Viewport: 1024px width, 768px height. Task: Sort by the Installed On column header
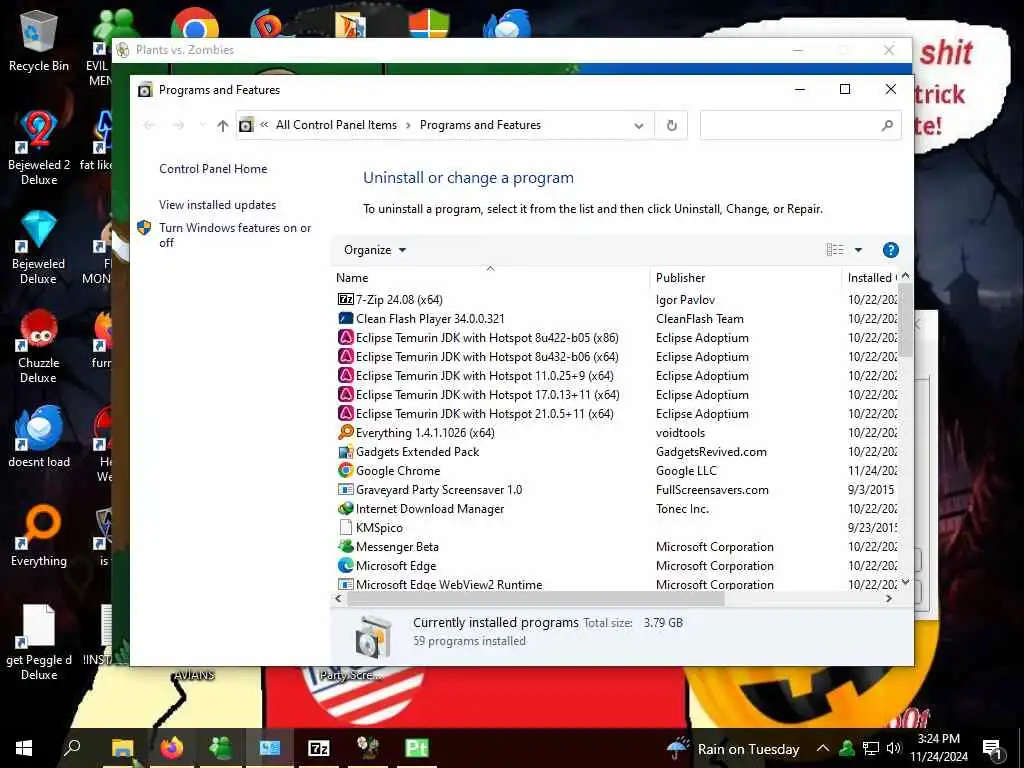[x=872, y=278]
